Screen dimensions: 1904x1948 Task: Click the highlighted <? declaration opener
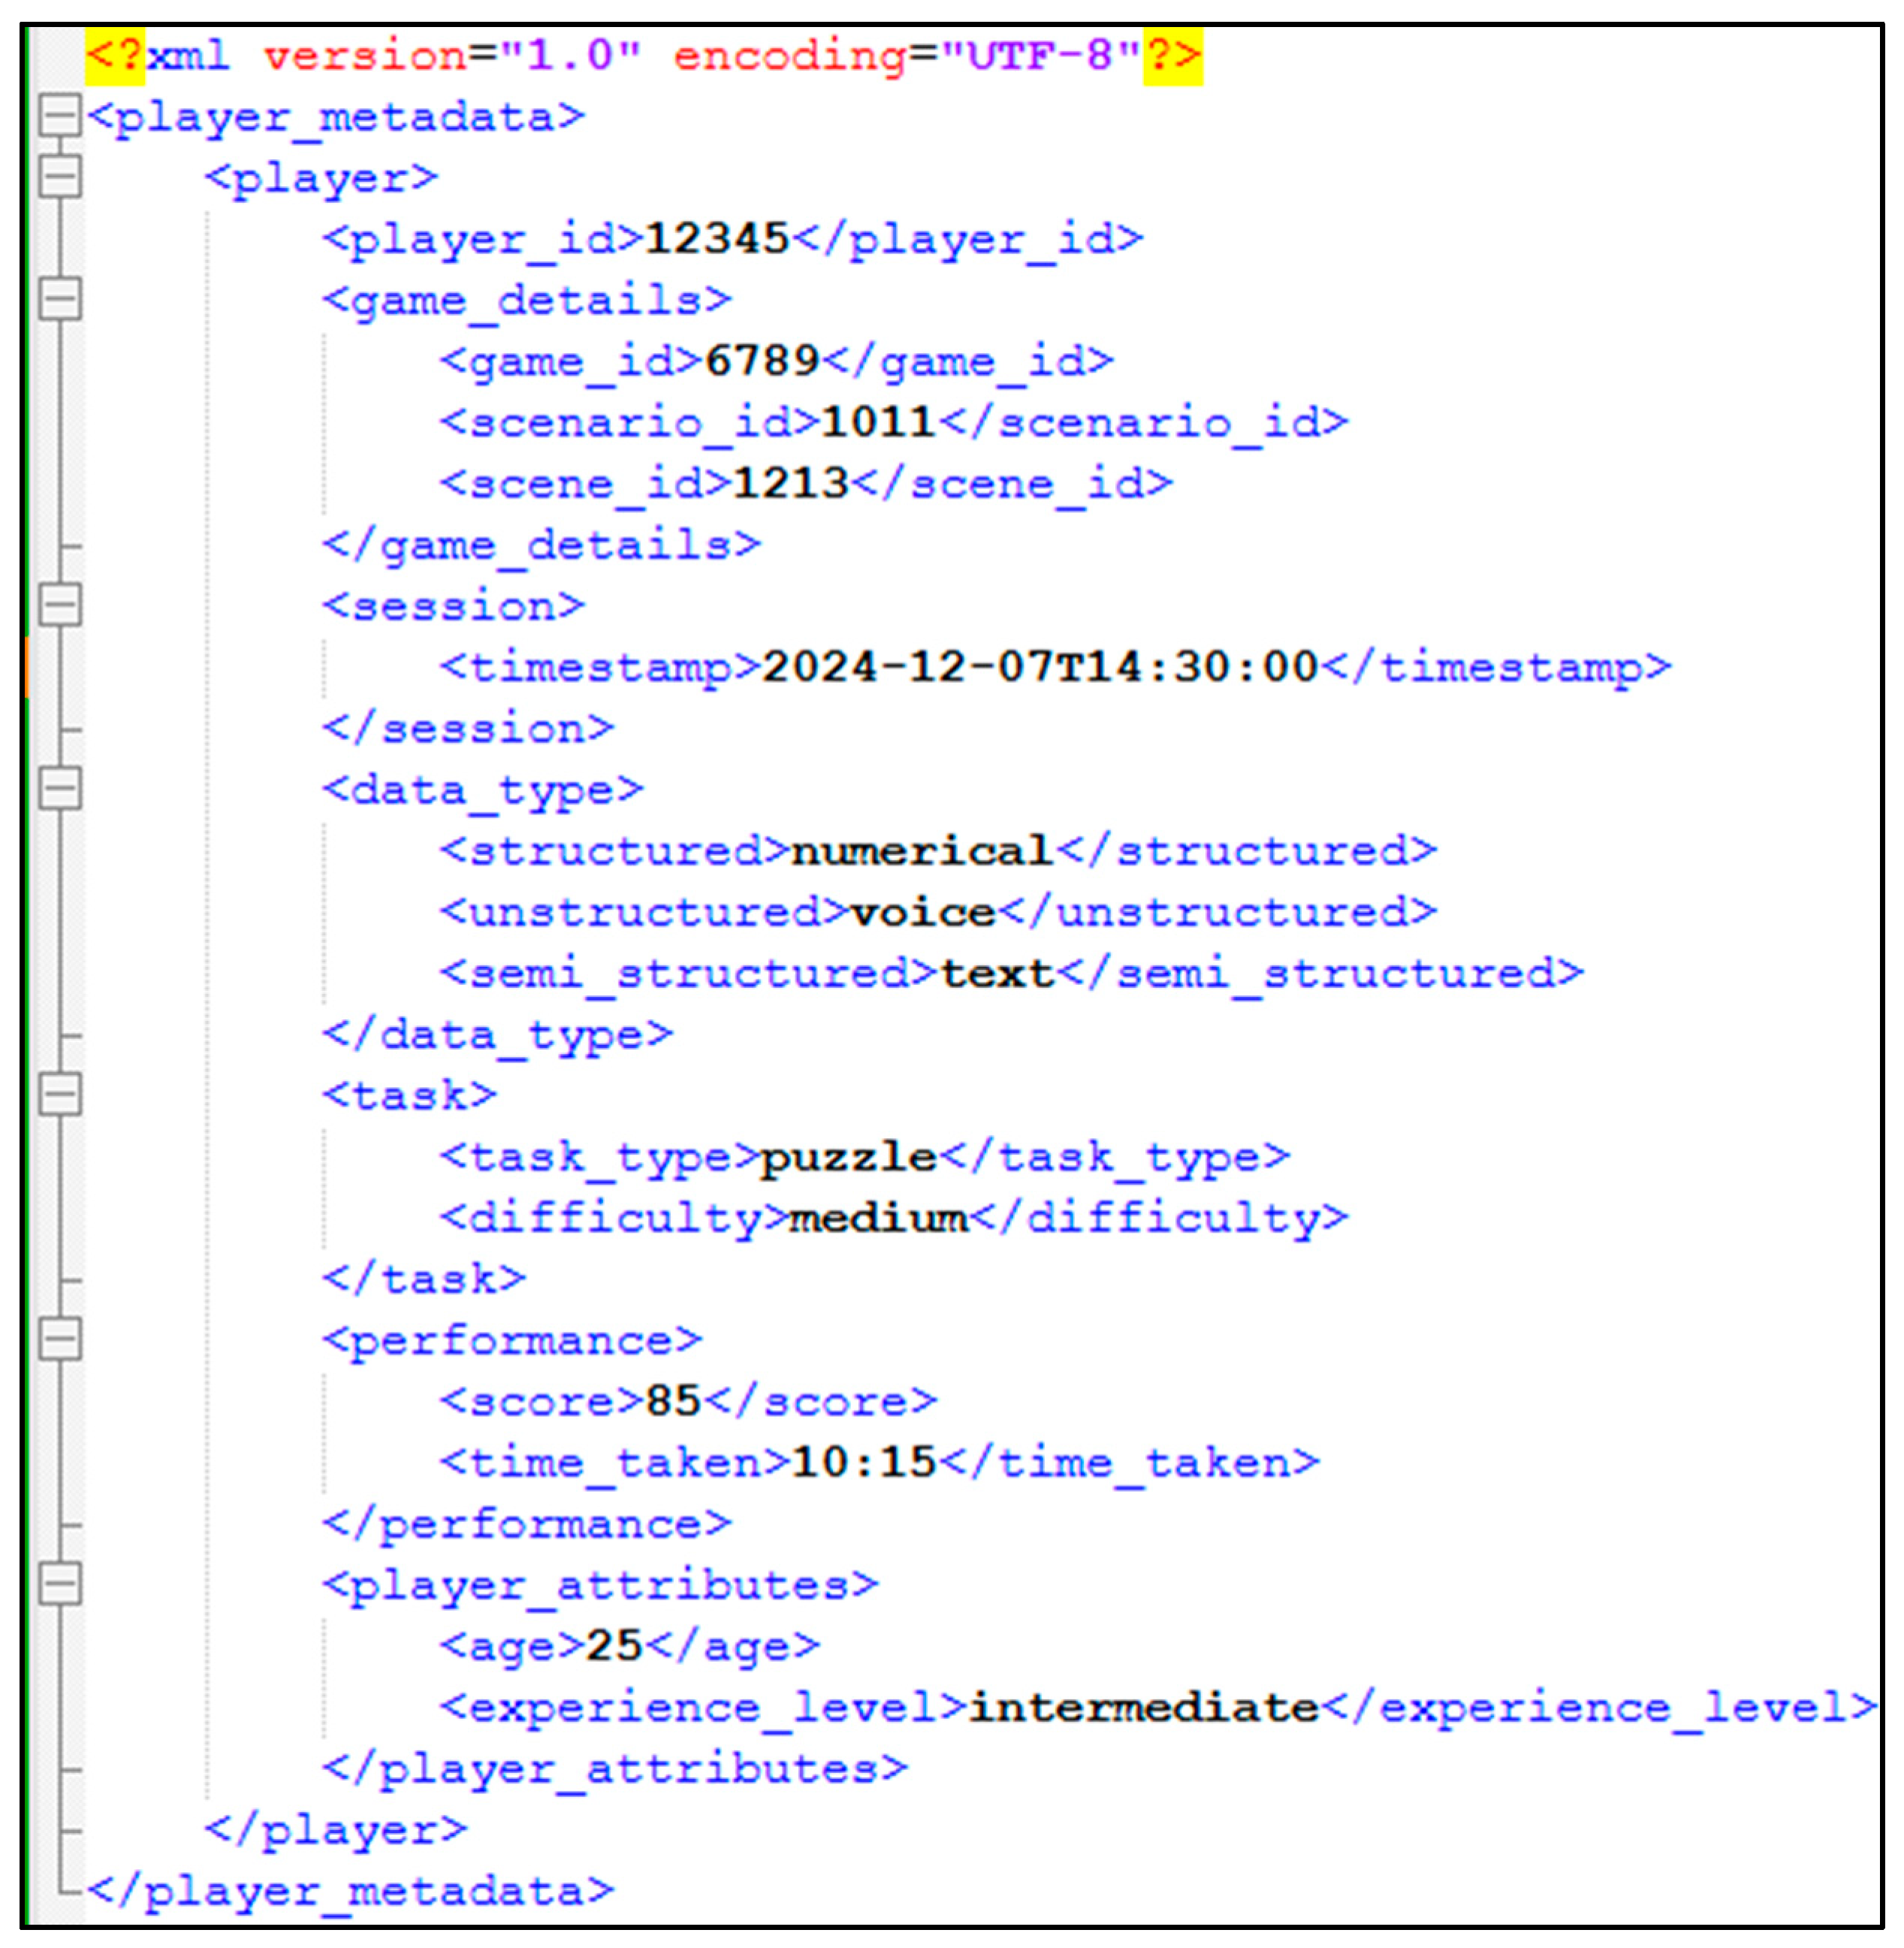(x=115, y=55)
